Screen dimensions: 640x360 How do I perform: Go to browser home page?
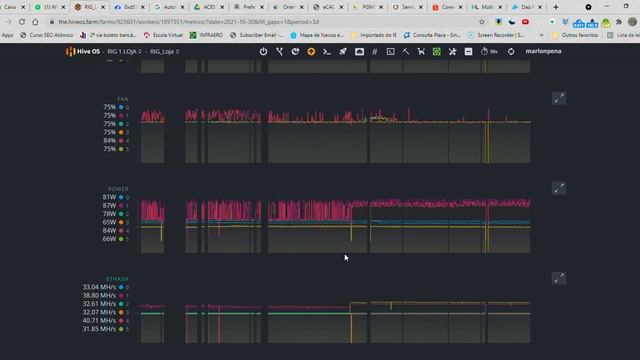(36, 22)
